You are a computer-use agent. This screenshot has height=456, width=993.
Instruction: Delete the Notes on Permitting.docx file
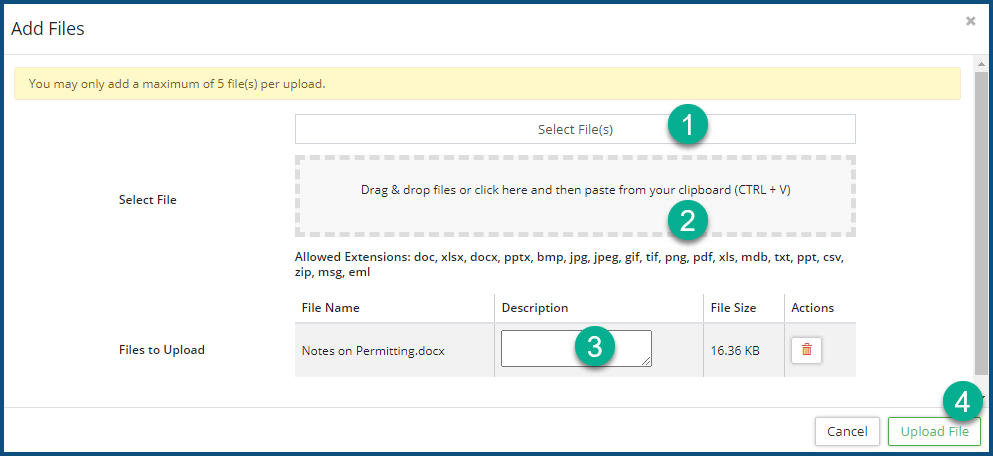806,350
